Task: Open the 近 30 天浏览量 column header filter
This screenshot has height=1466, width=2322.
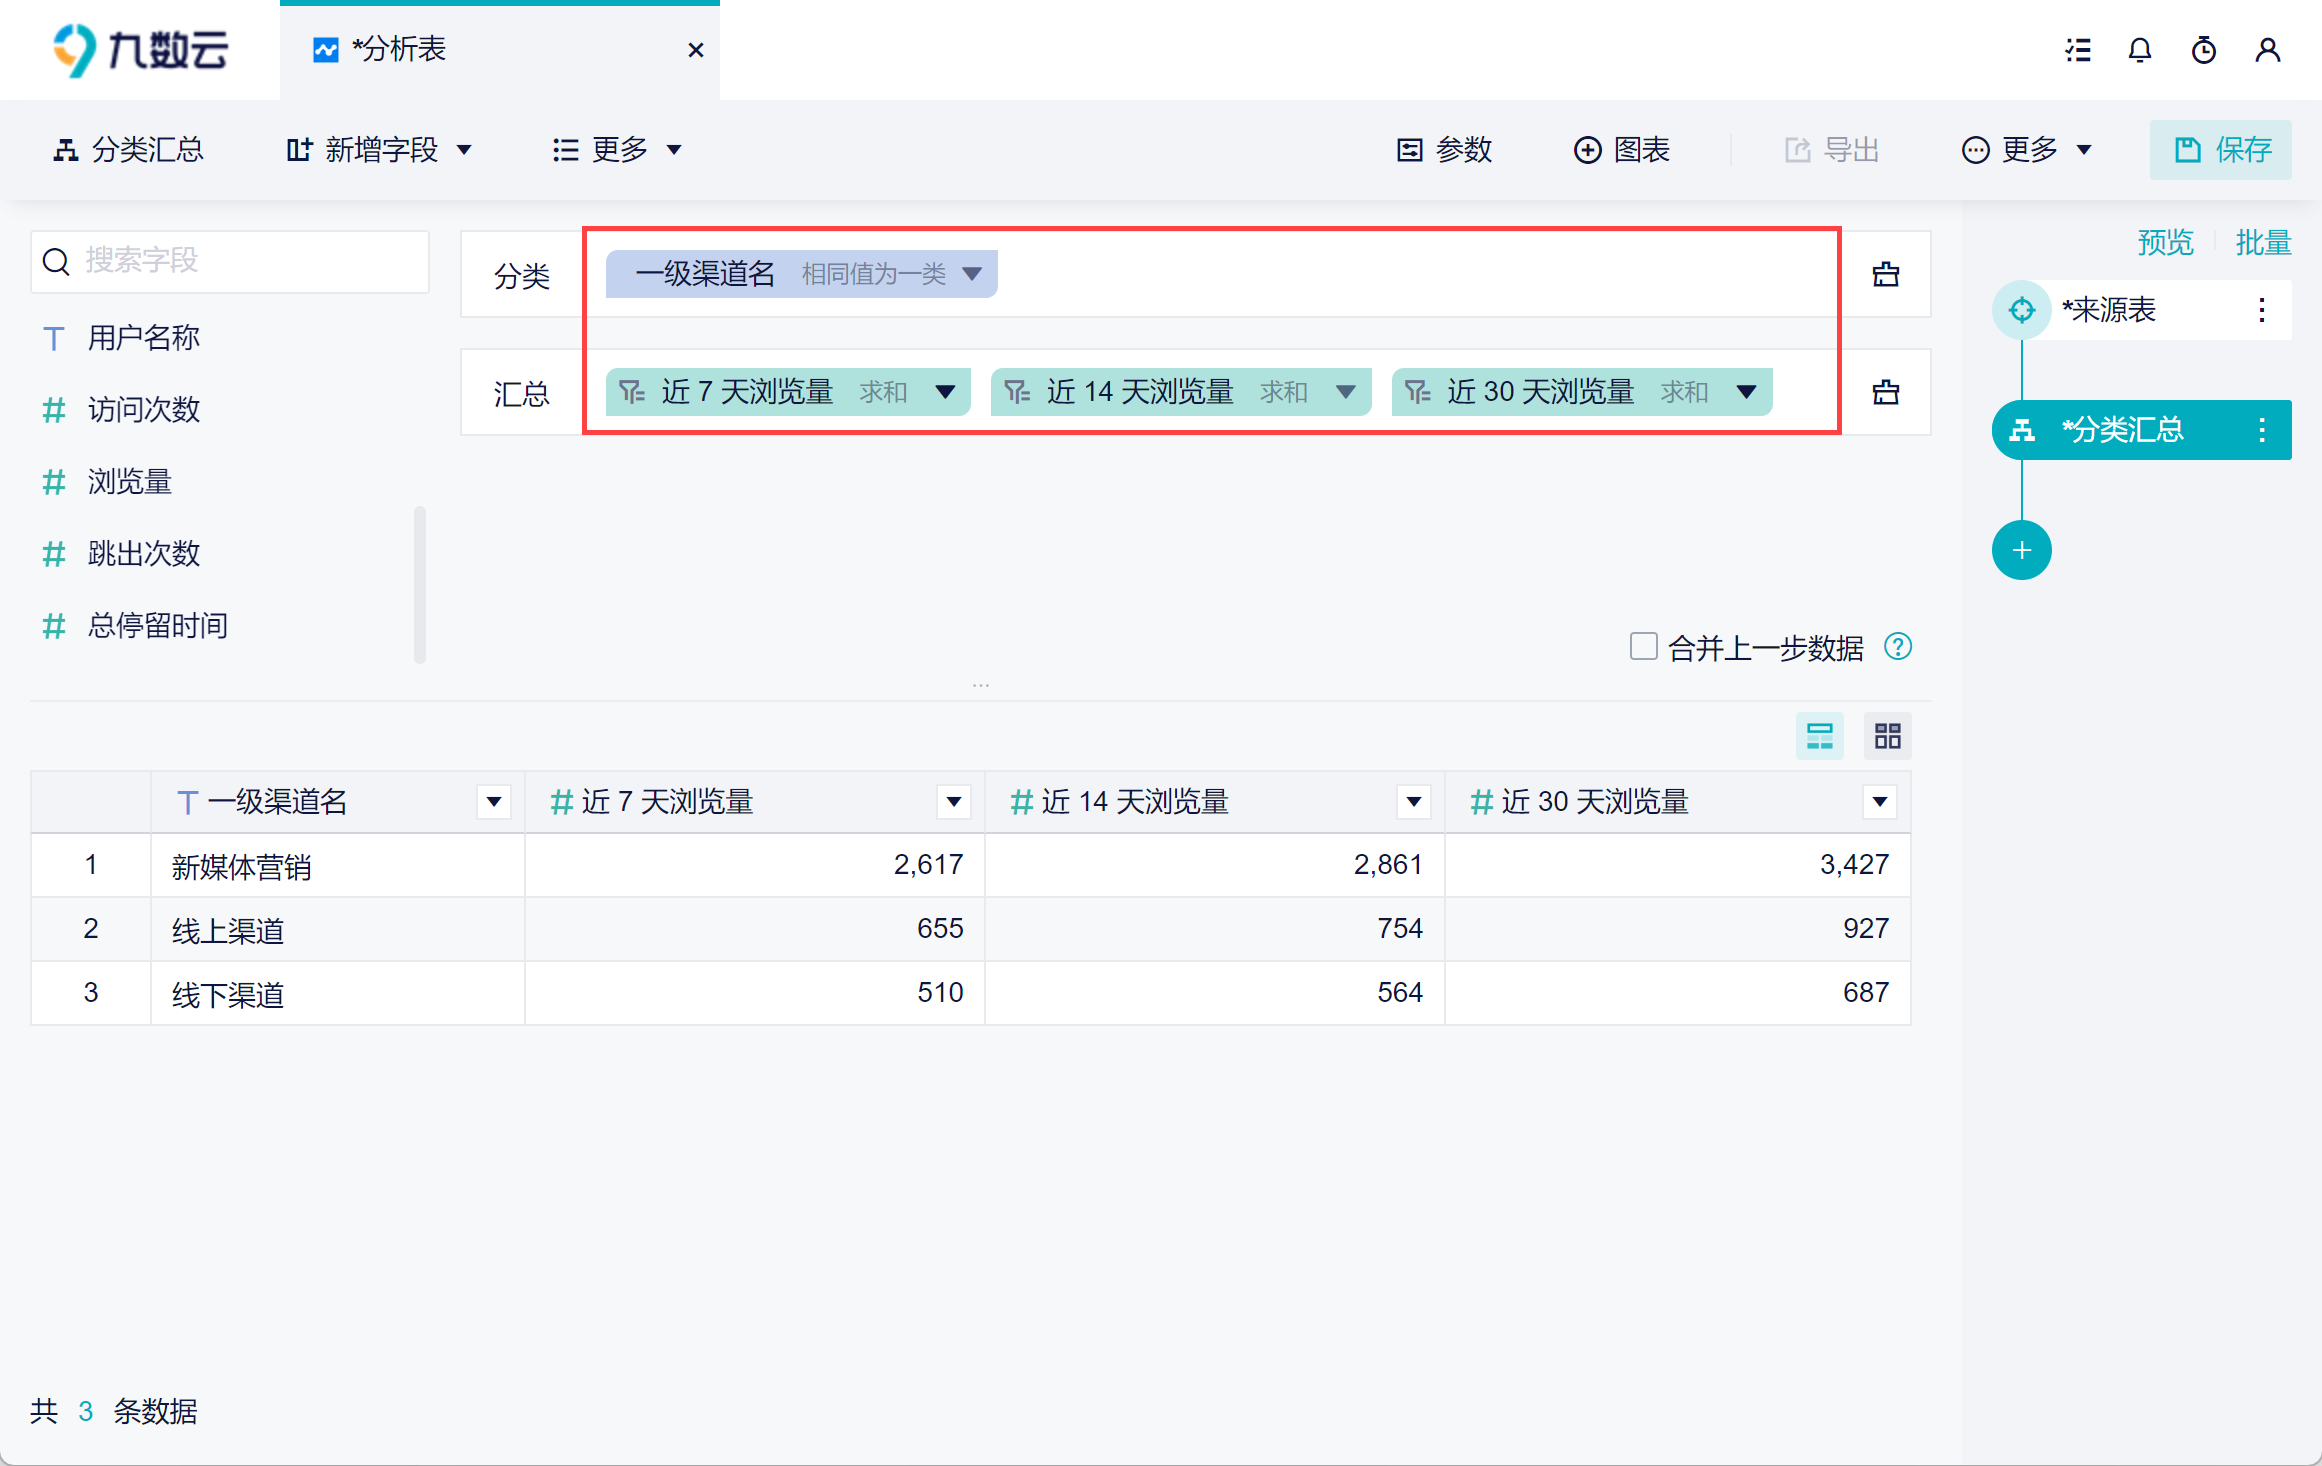Action: click(1879, 801)
